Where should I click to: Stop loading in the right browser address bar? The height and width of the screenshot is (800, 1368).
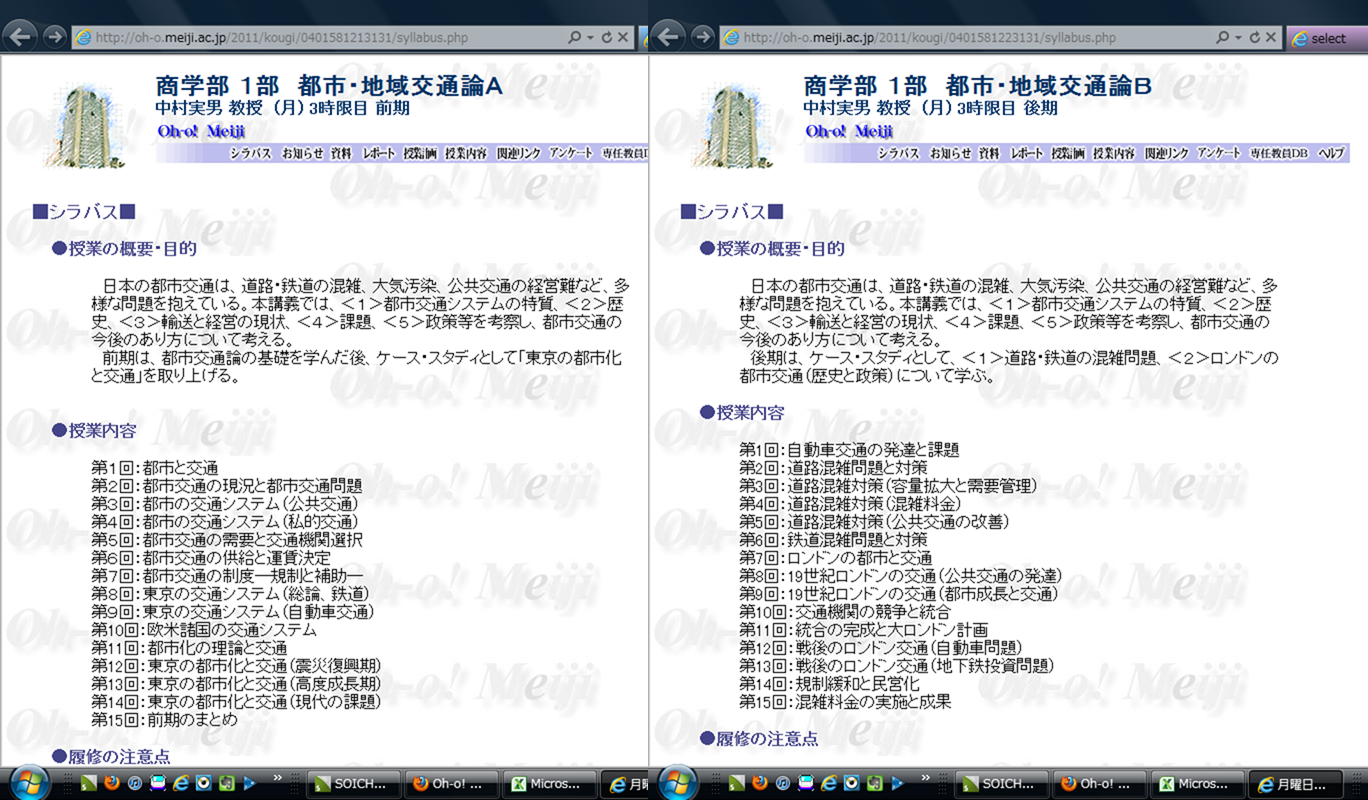tap(1271, 38)
